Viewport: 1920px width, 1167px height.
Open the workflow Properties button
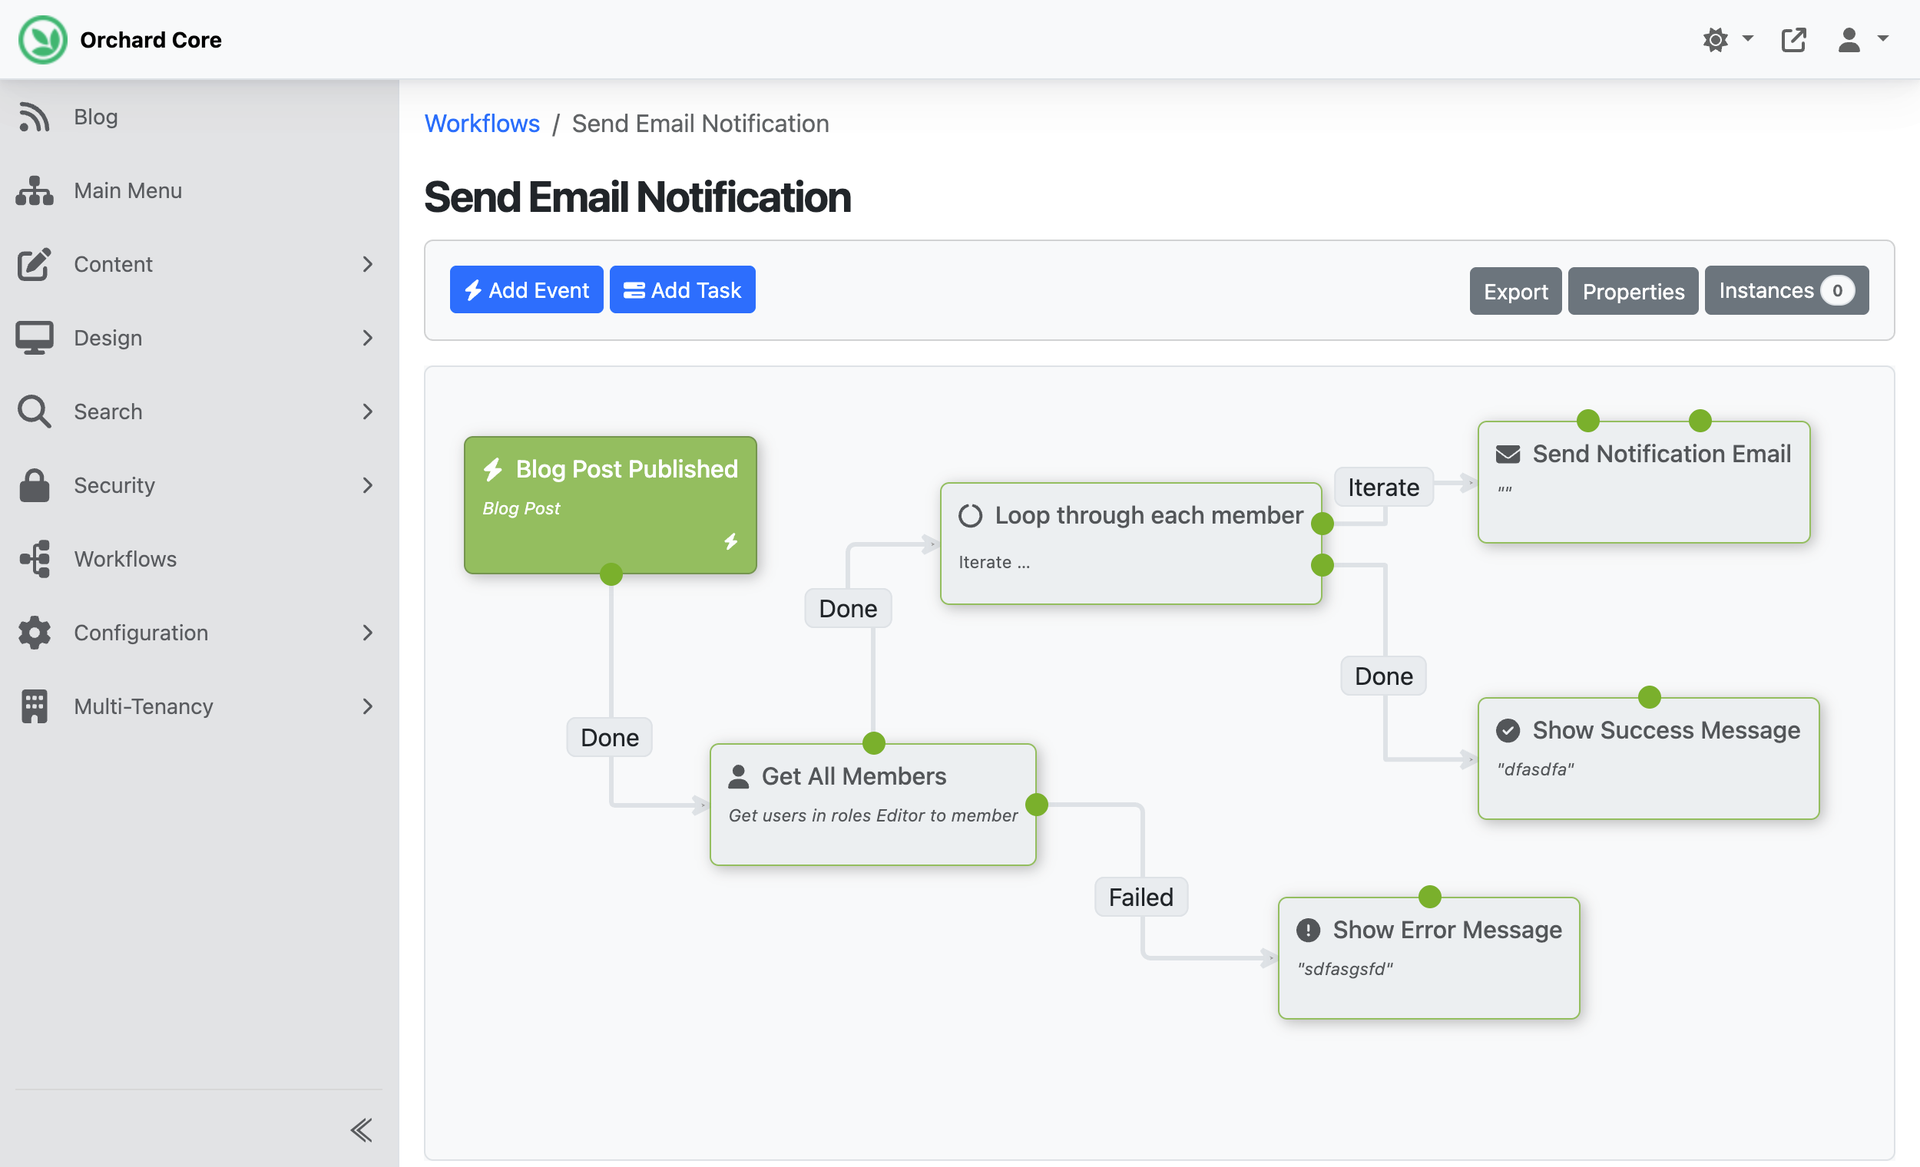click(x=1633, y=291)
